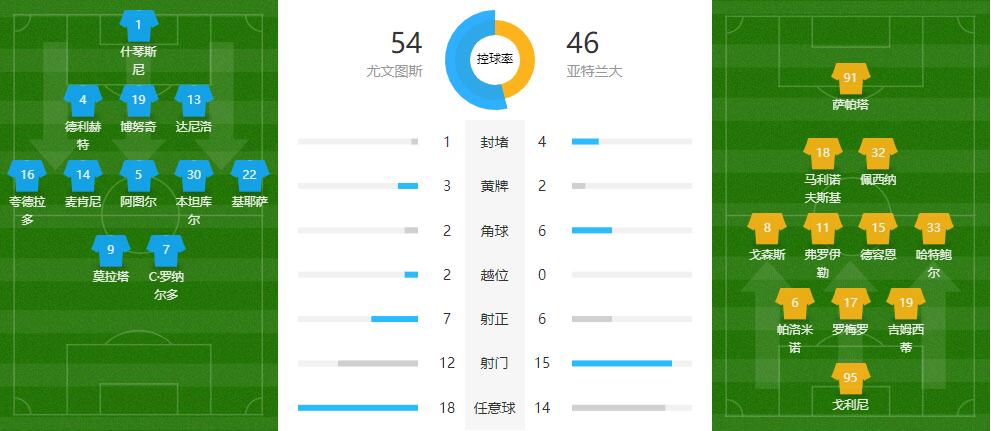
Task: Click the 任意球 blue bar for Juventus
Action: pos(358,408)
